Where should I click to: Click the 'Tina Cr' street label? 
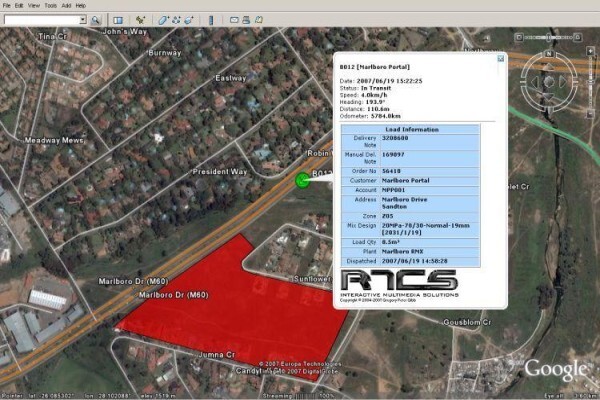tap(52, 36)
